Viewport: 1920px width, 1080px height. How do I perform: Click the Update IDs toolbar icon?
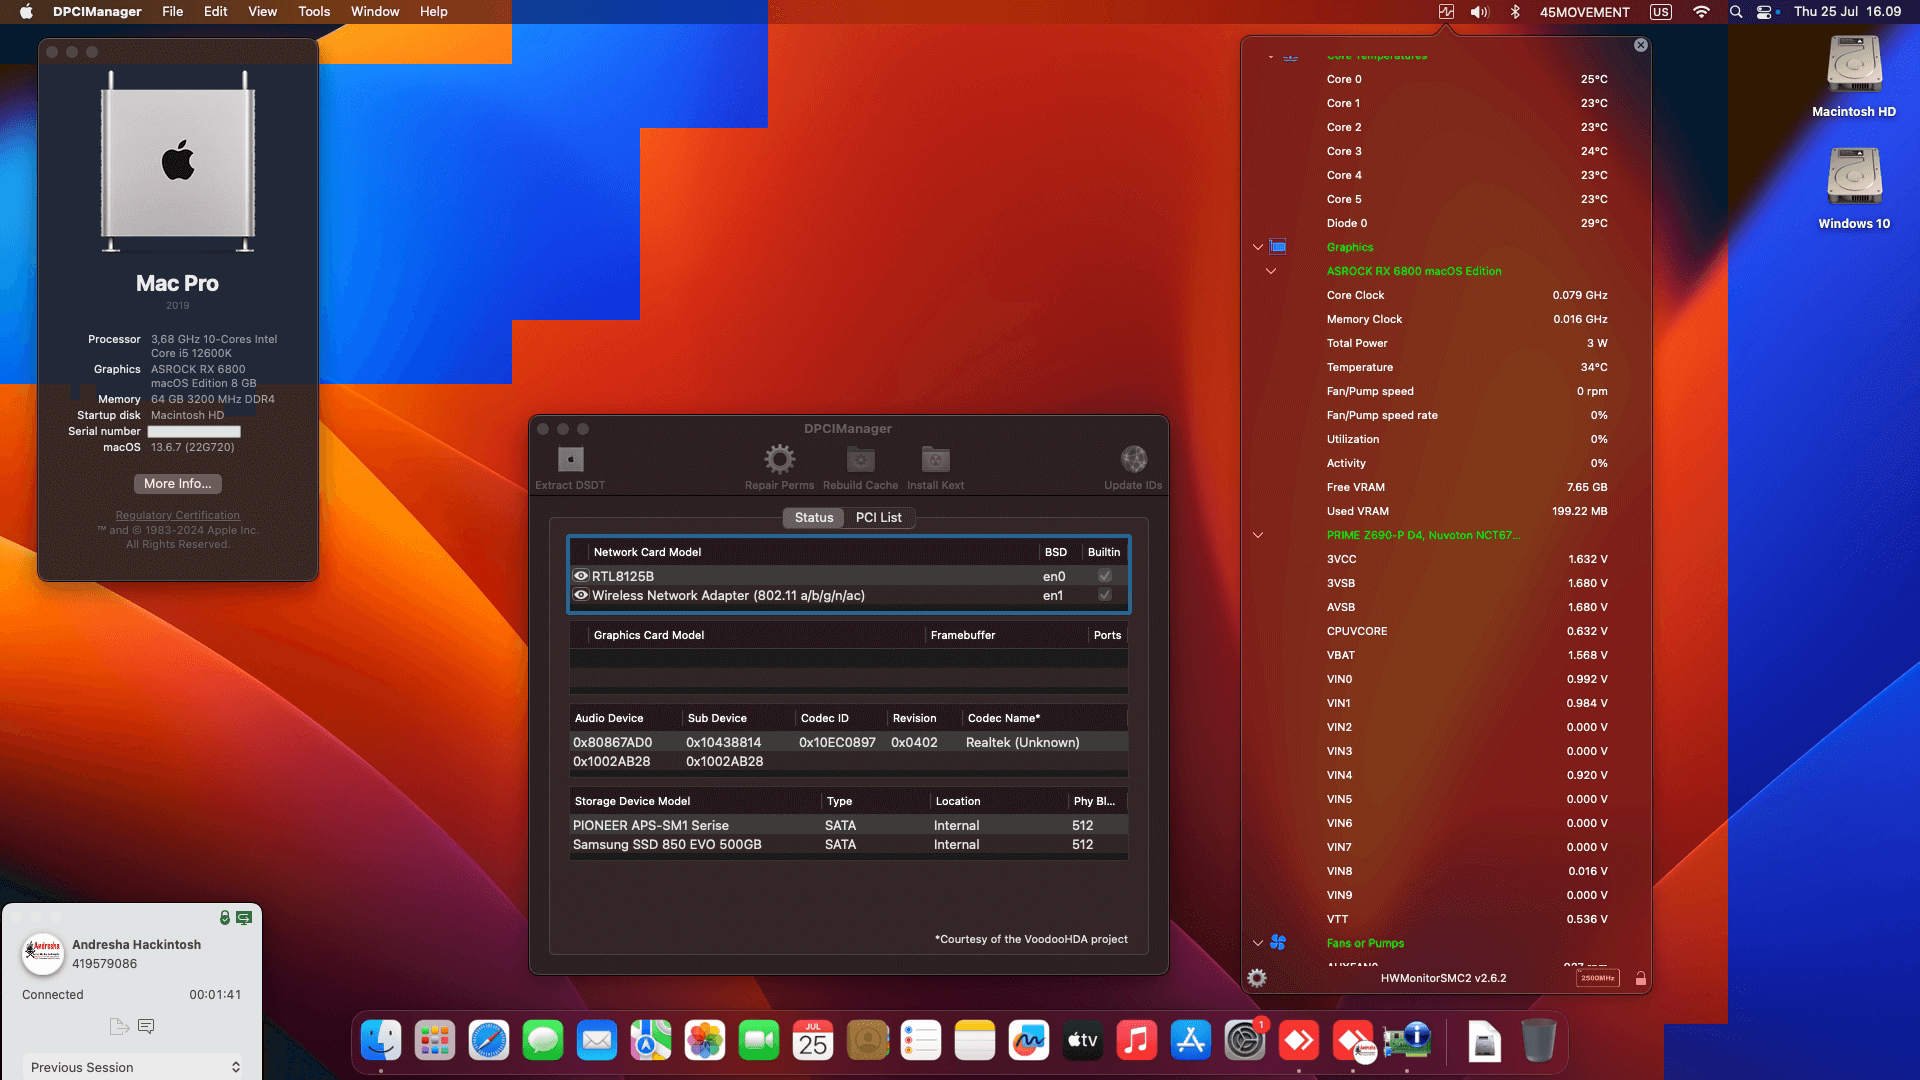[1133, 460]
